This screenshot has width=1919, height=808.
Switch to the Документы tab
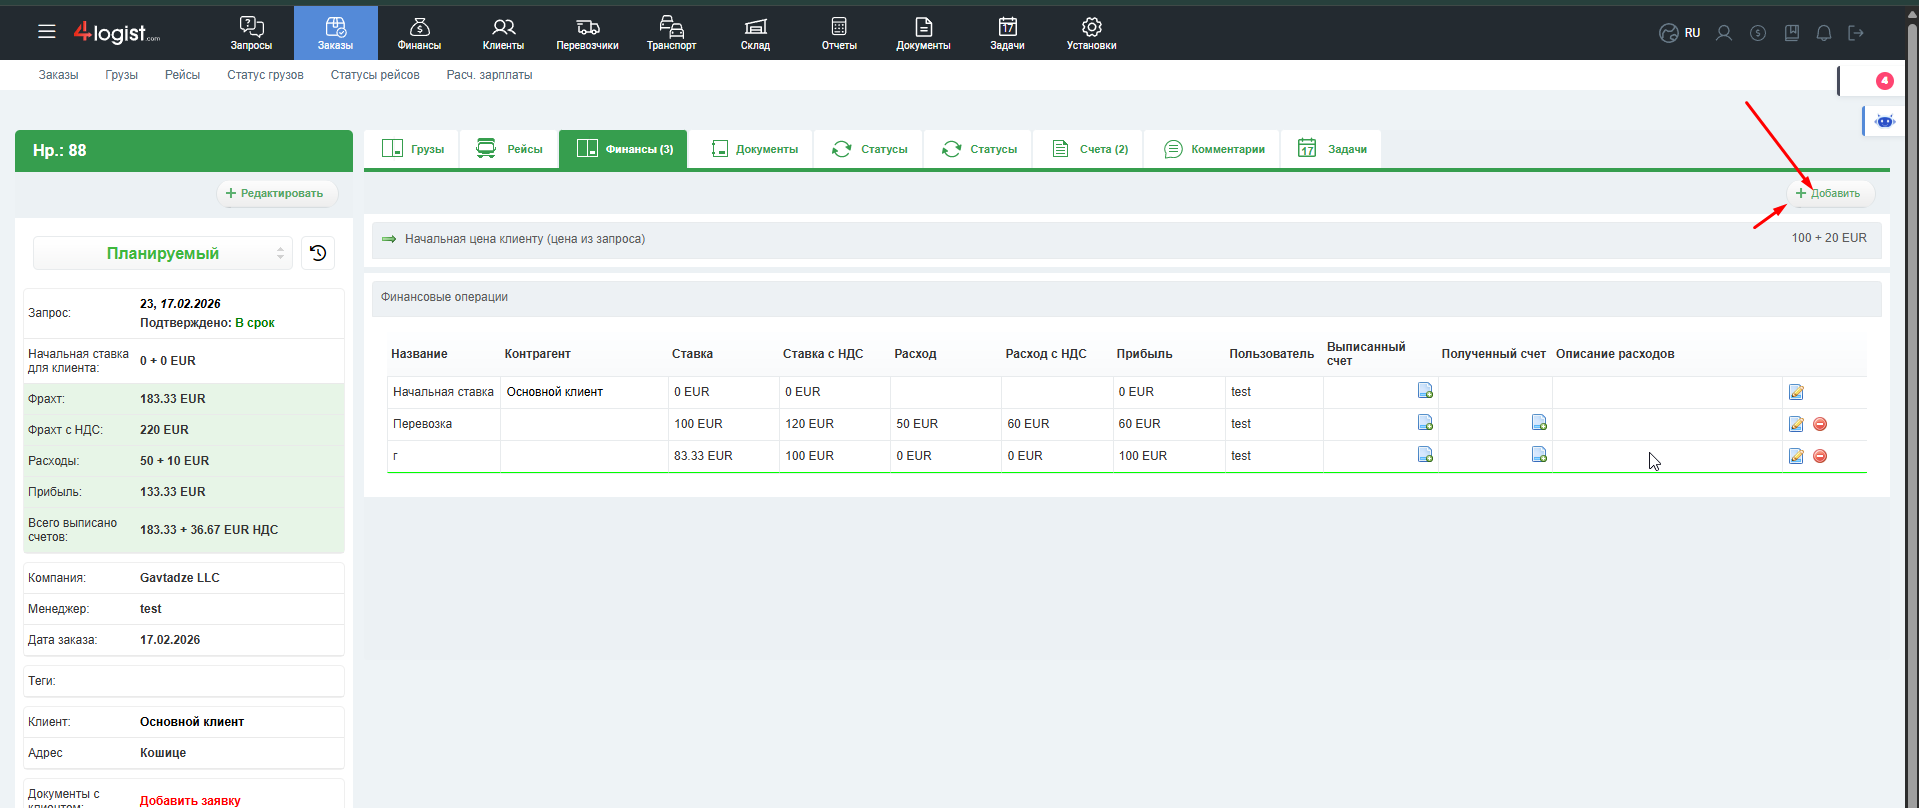pos(755,149)
